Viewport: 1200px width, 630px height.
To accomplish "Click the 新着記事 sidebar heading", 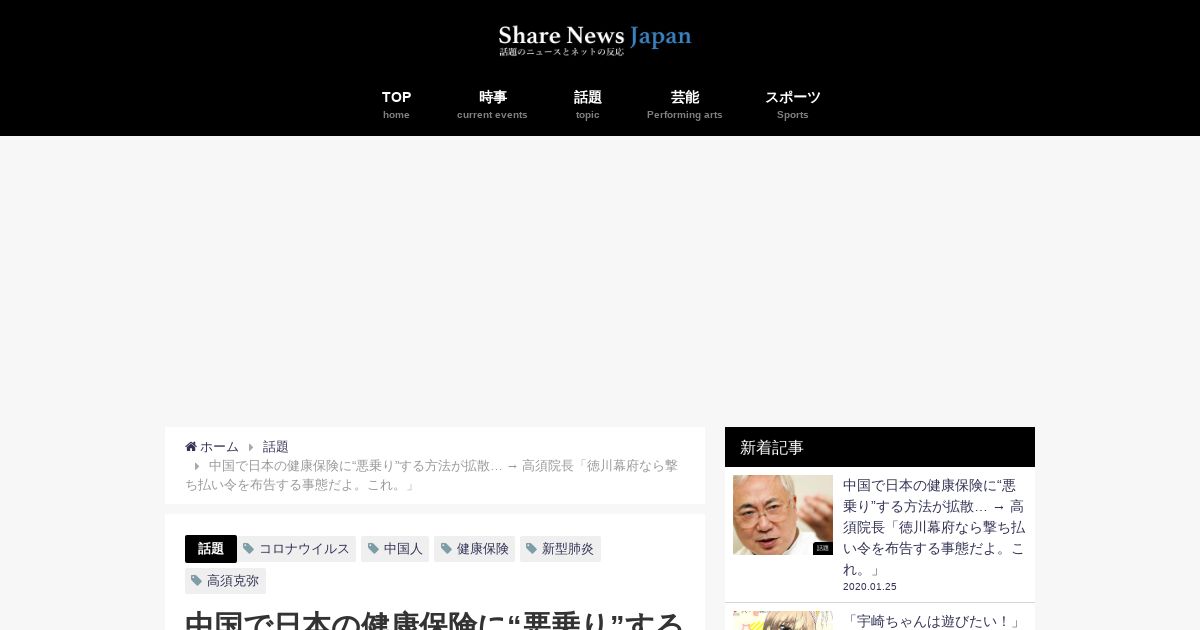I will coord(880,447).
